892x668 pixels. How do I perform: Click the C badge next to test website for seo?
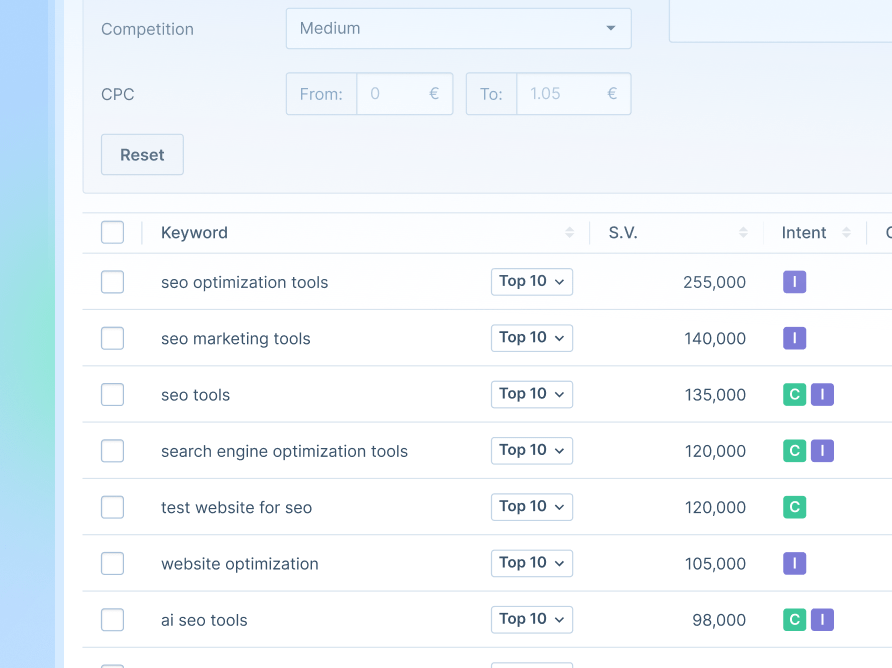point(794,507)
